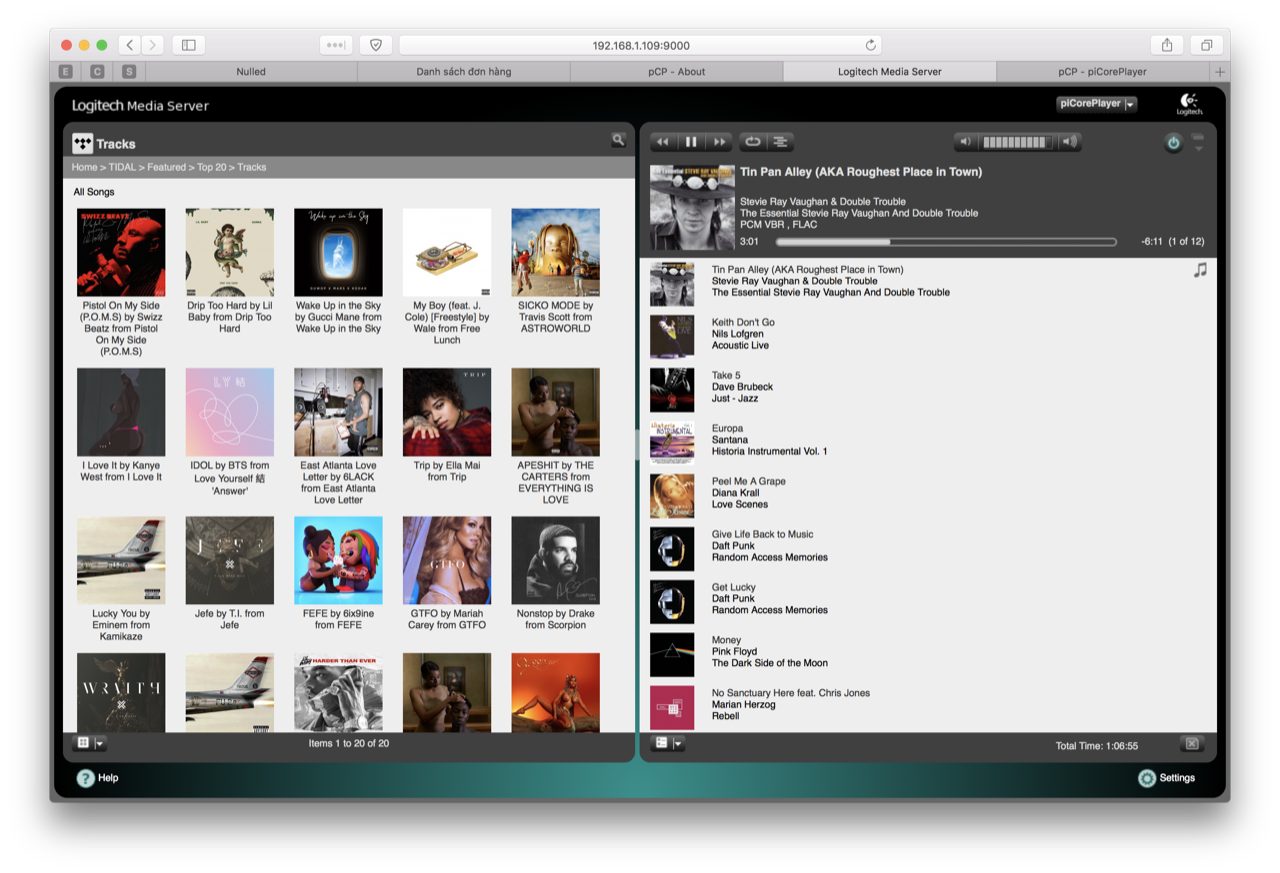Image resolution: width=1280 pixels, height=873 pixels.
Task: Click the music note icon on playing track
Action: [1200, 270]
